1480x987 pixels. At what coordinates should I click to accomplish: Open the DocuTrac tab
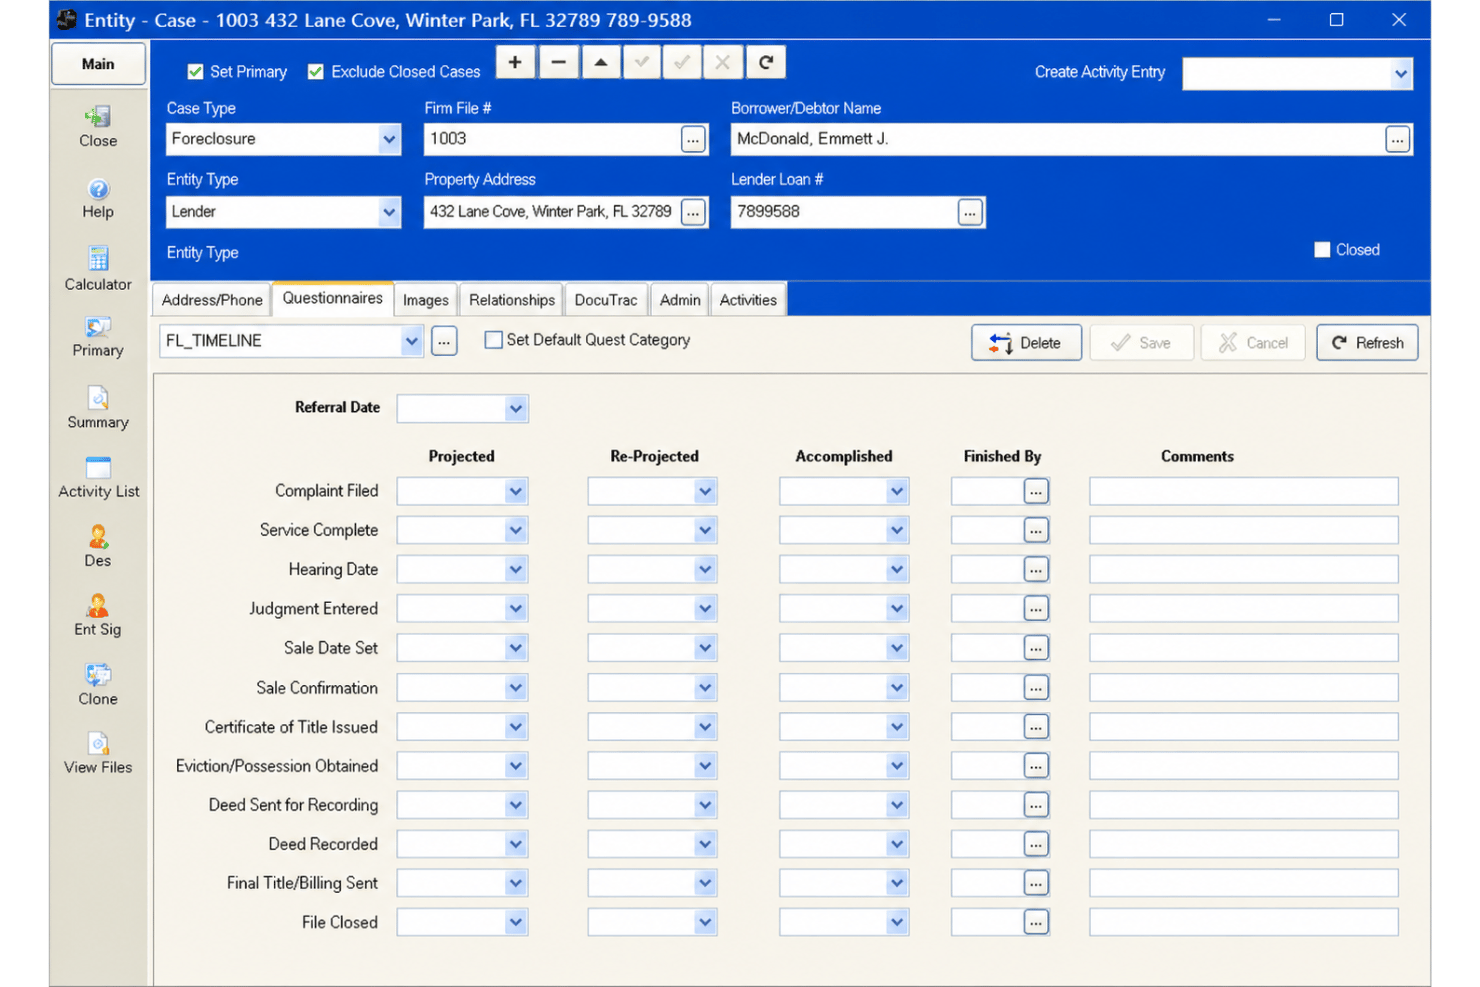click(606, 300)
